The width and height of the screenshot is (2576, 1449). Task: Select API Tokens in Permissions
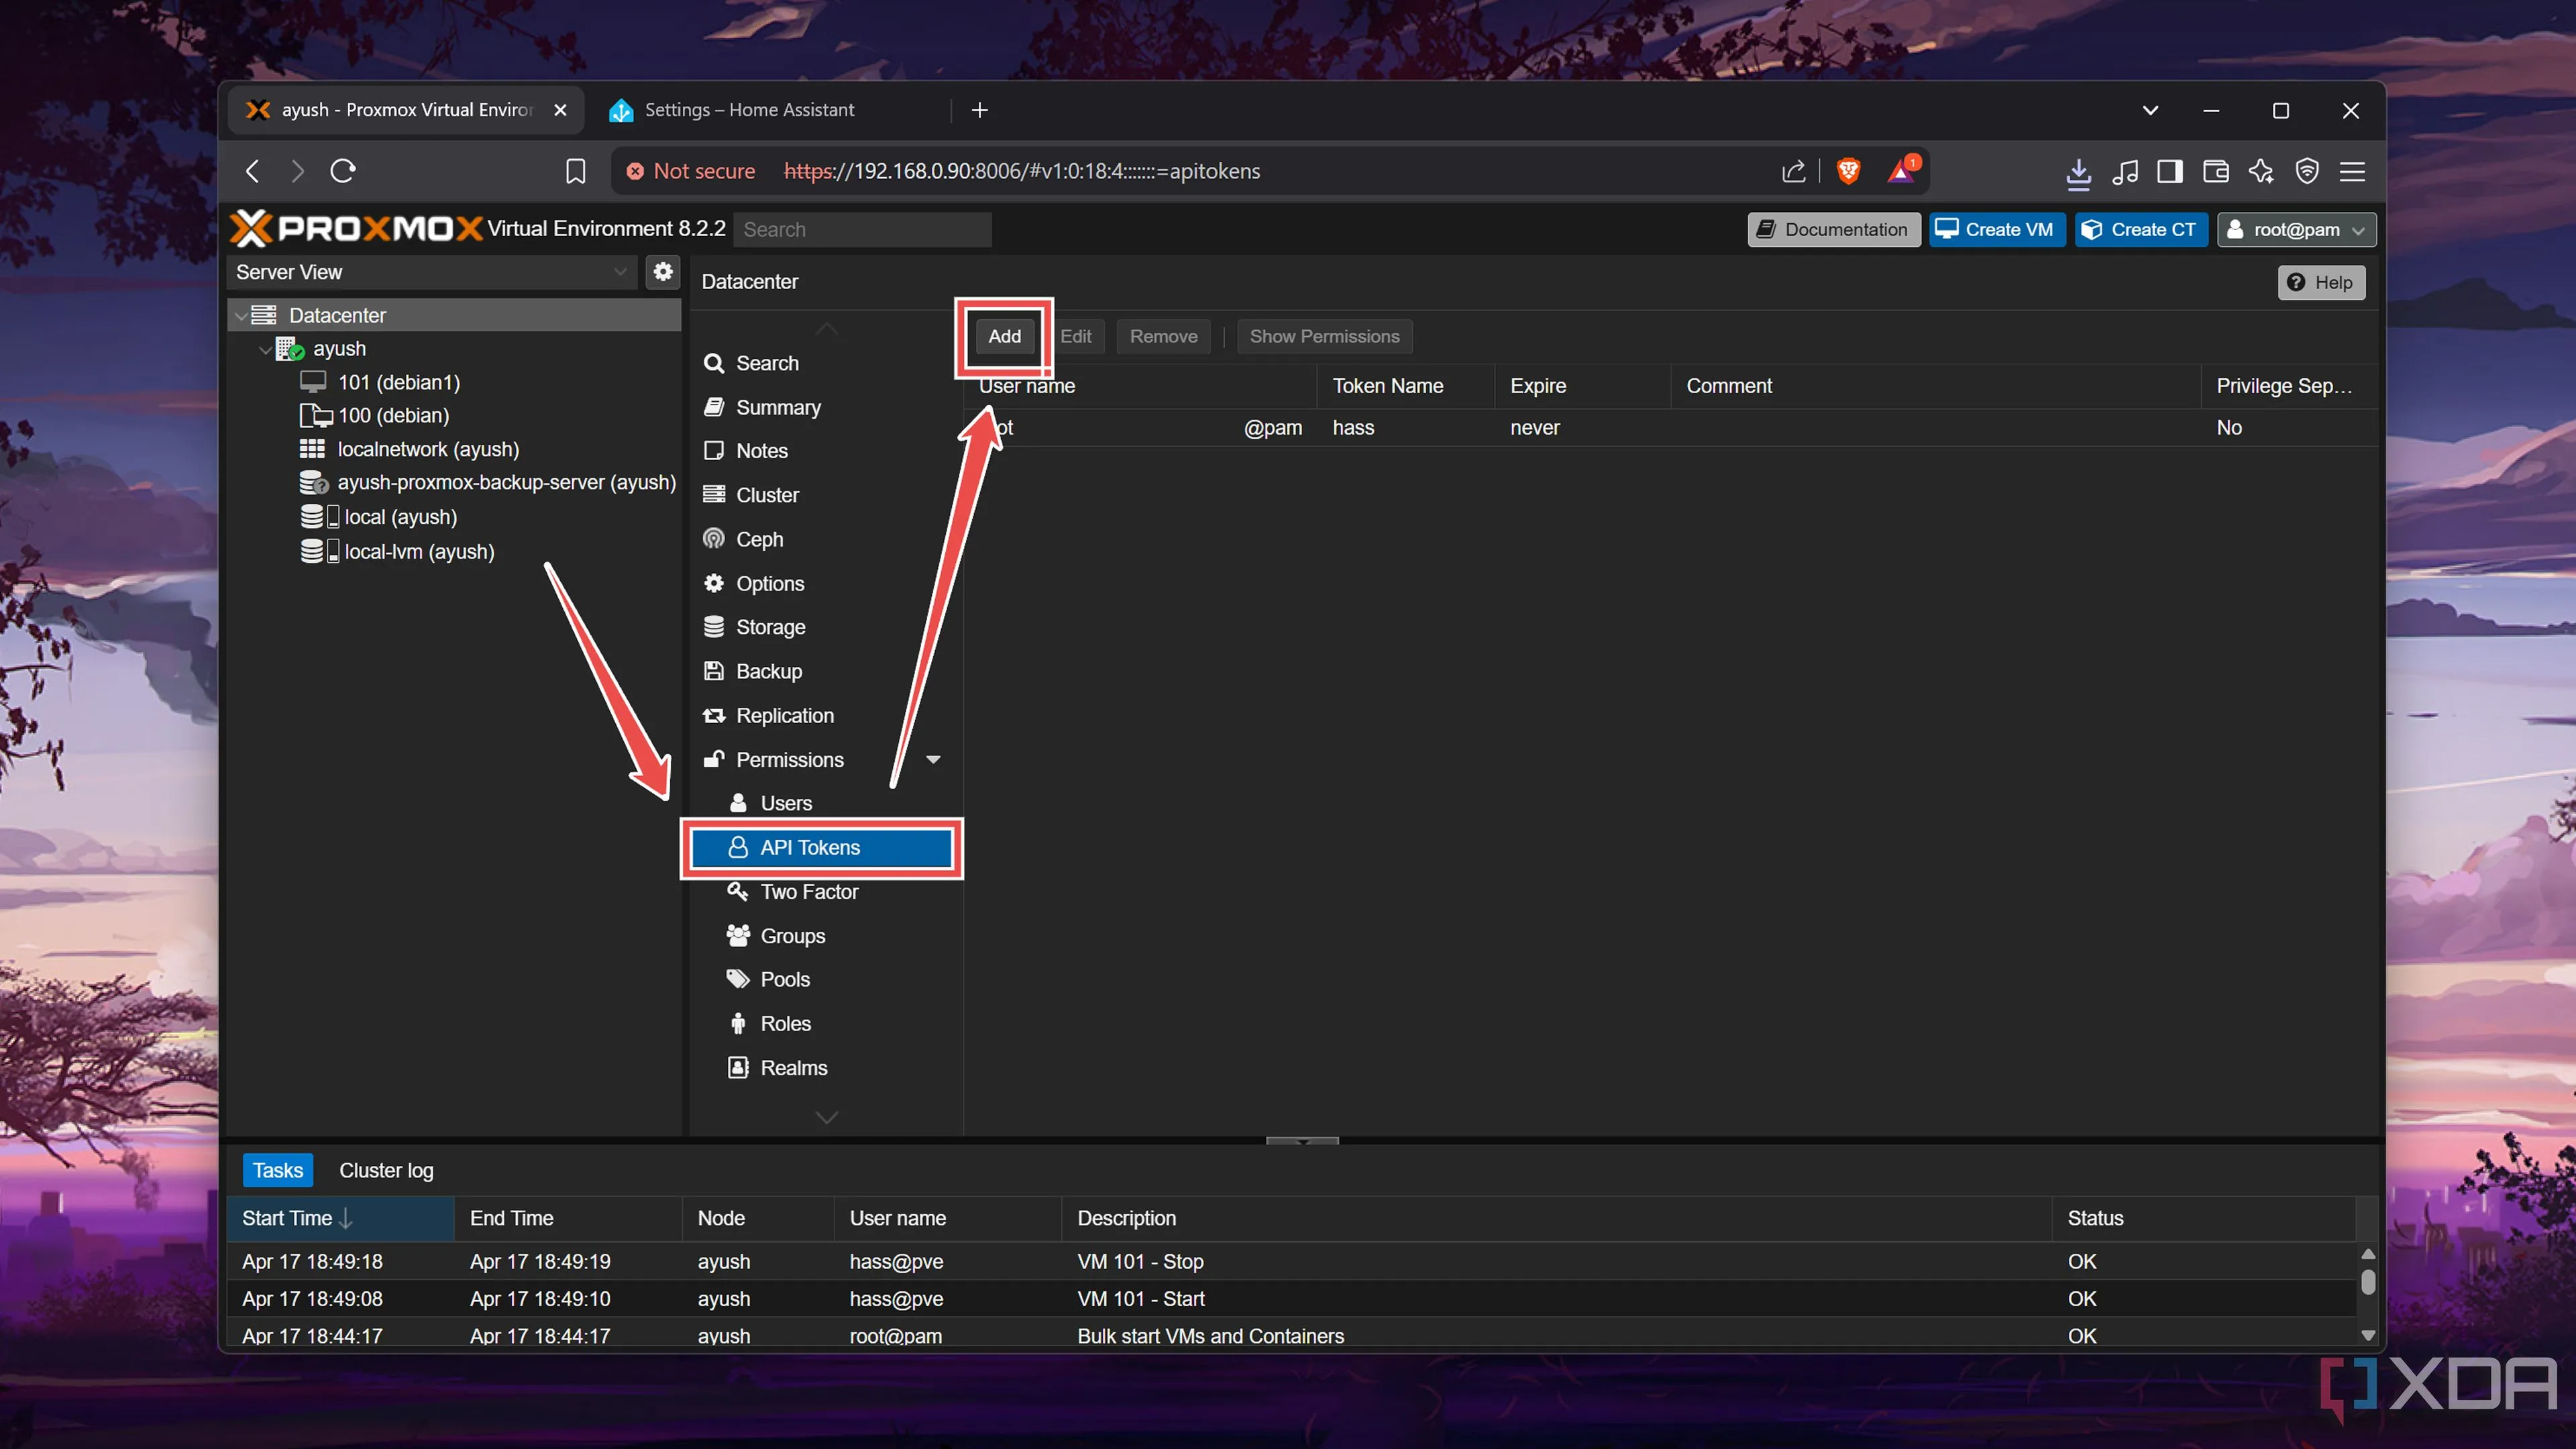[x=822, y=848]
